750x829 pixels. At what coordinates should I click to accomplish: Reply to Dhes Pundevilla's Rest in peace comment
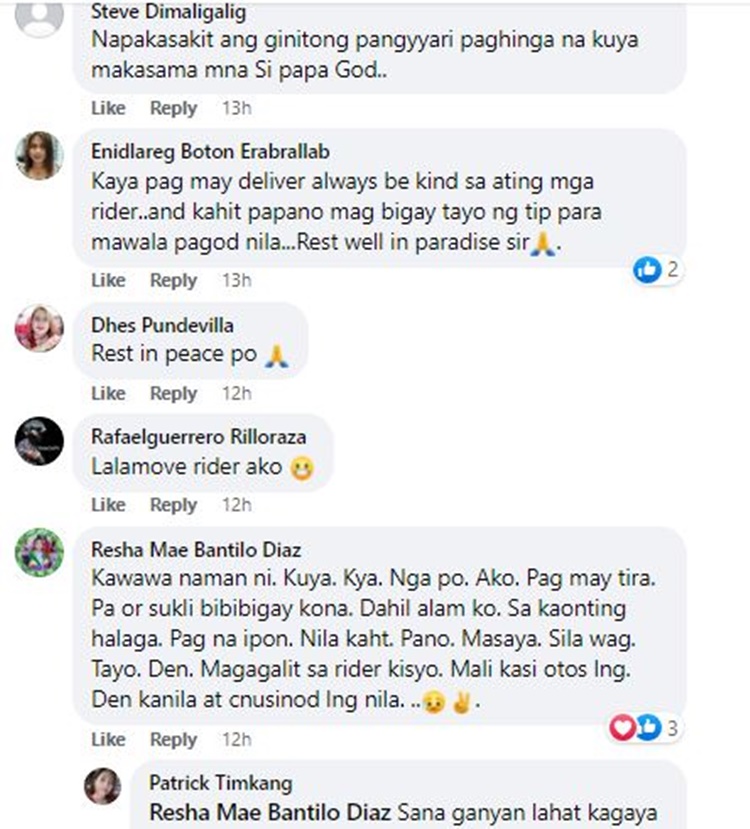pyautogui.click(x=173, y=393)
